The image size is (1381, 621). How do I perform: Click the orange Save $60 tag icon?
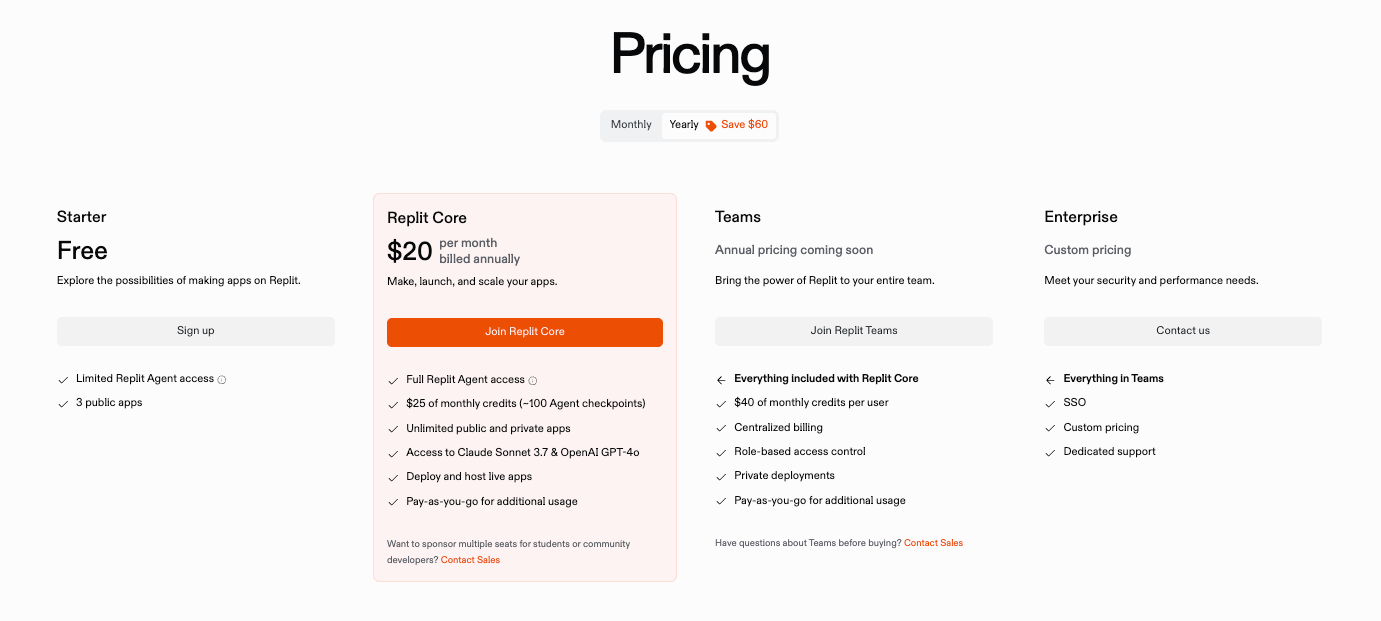click(711, 126)
